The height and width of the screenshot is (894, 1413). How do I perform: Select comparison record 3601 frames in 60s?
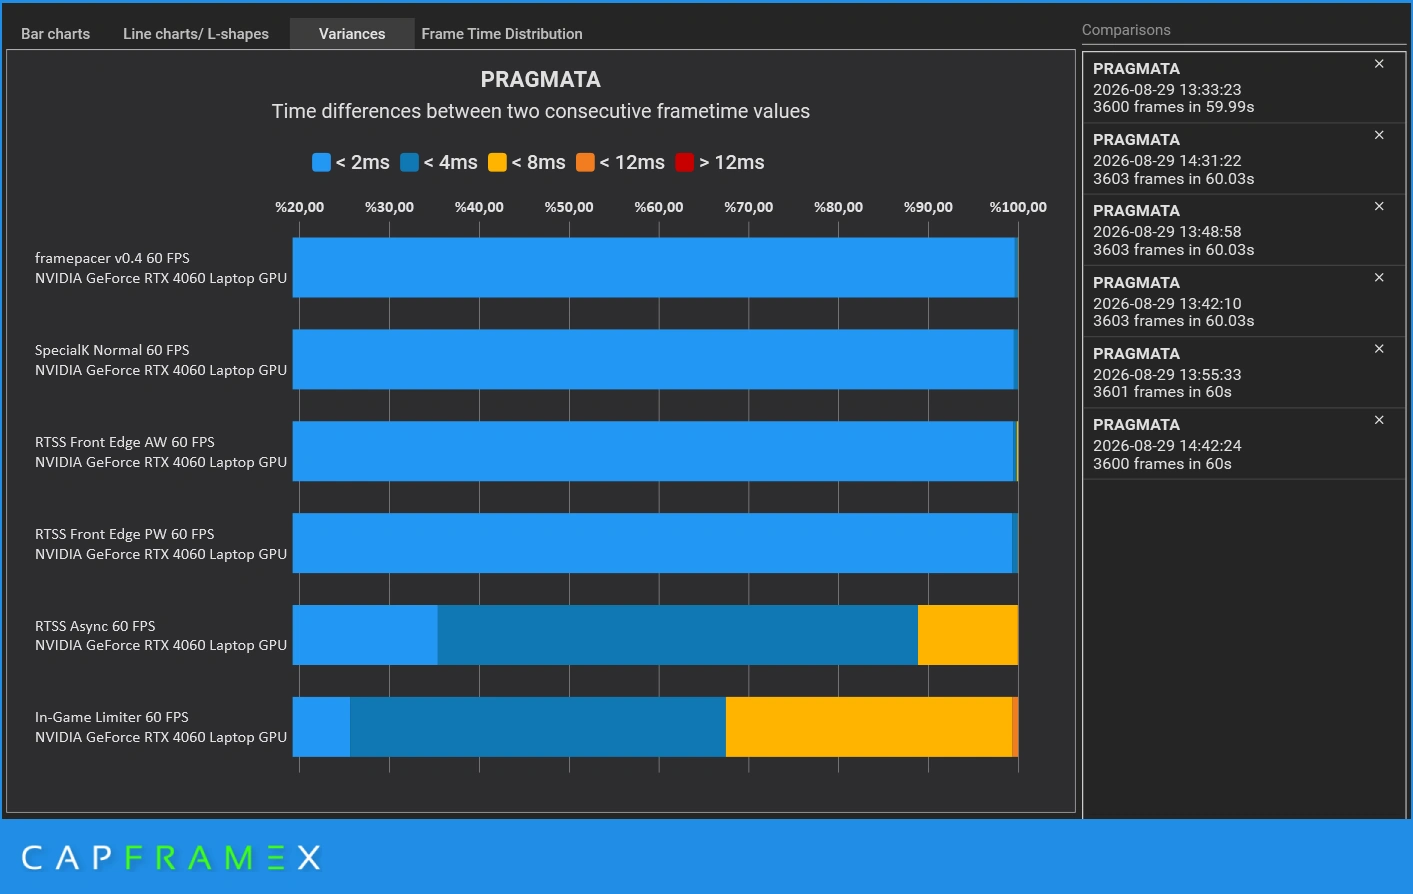[1243, 372]
